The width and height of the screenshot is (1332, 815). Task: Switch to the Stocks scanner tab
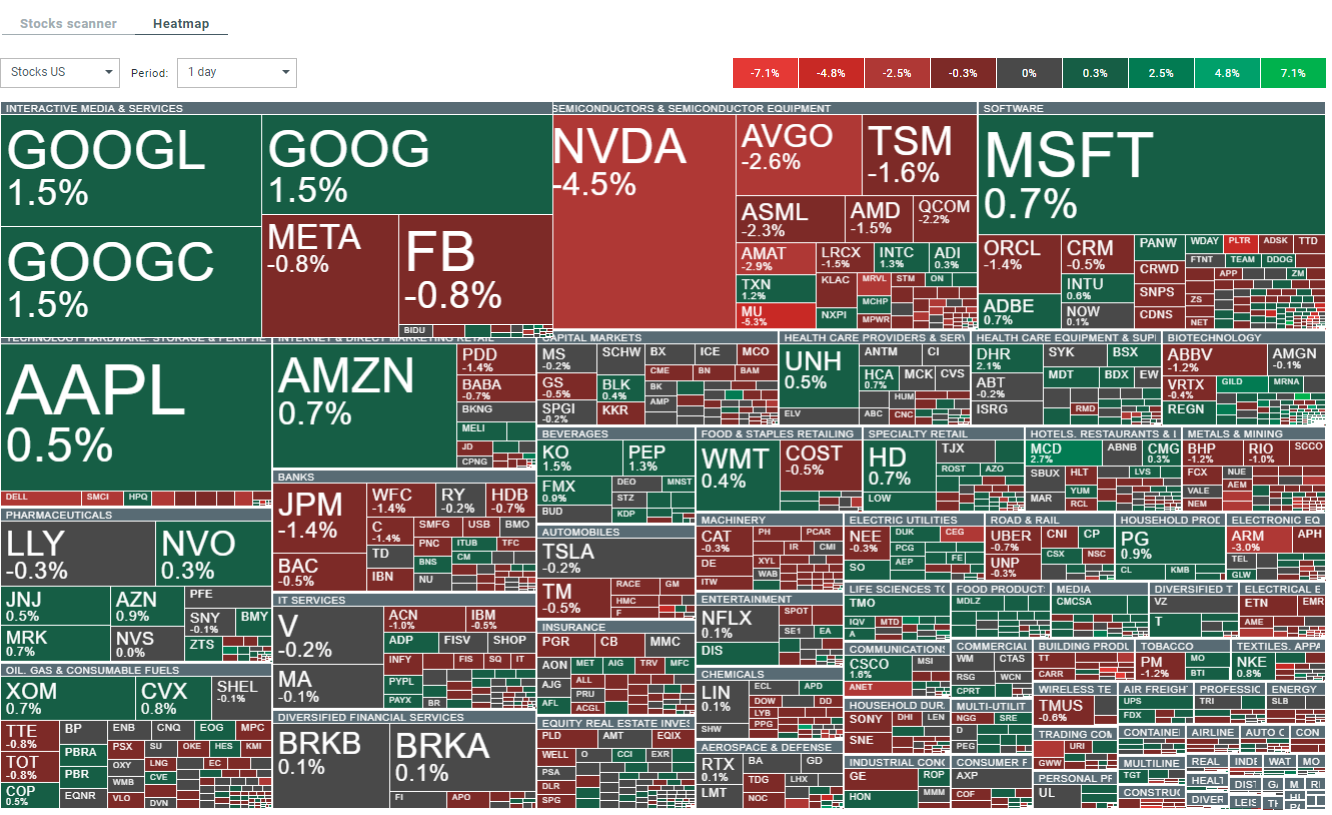point(68,23)
